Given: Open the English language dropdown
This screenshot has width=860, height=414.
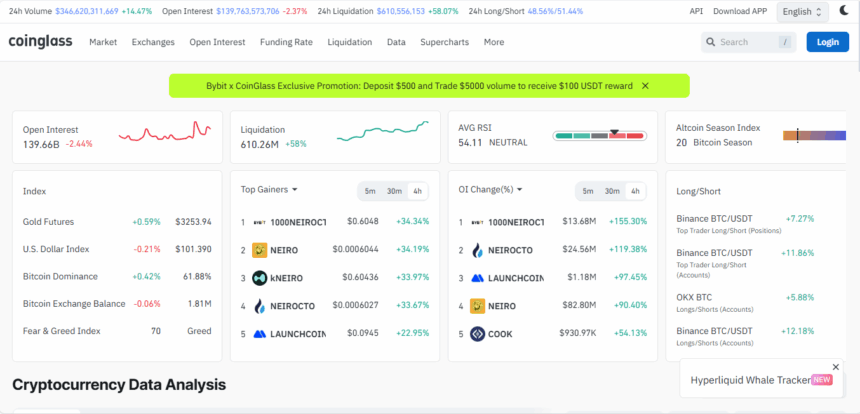Looking at the screenshot, I should tap(802, 12).
